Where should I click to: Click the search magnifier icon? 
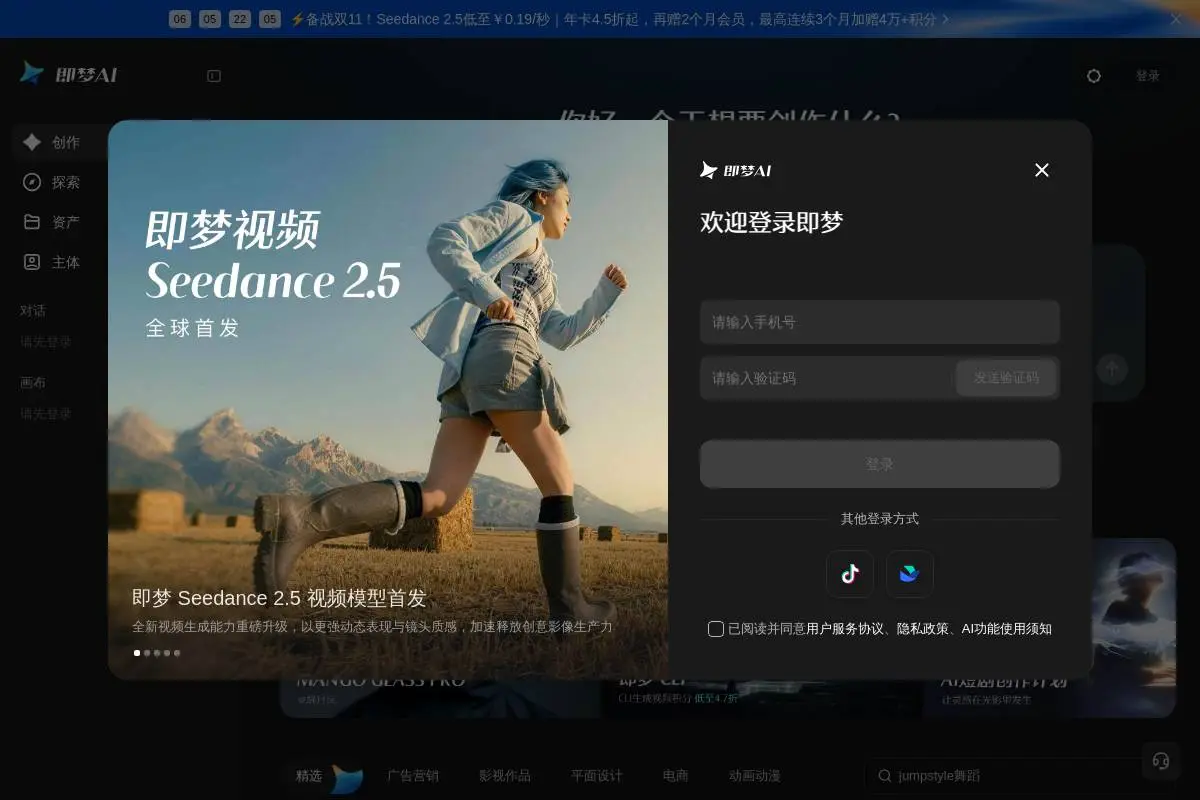(885, 776)
